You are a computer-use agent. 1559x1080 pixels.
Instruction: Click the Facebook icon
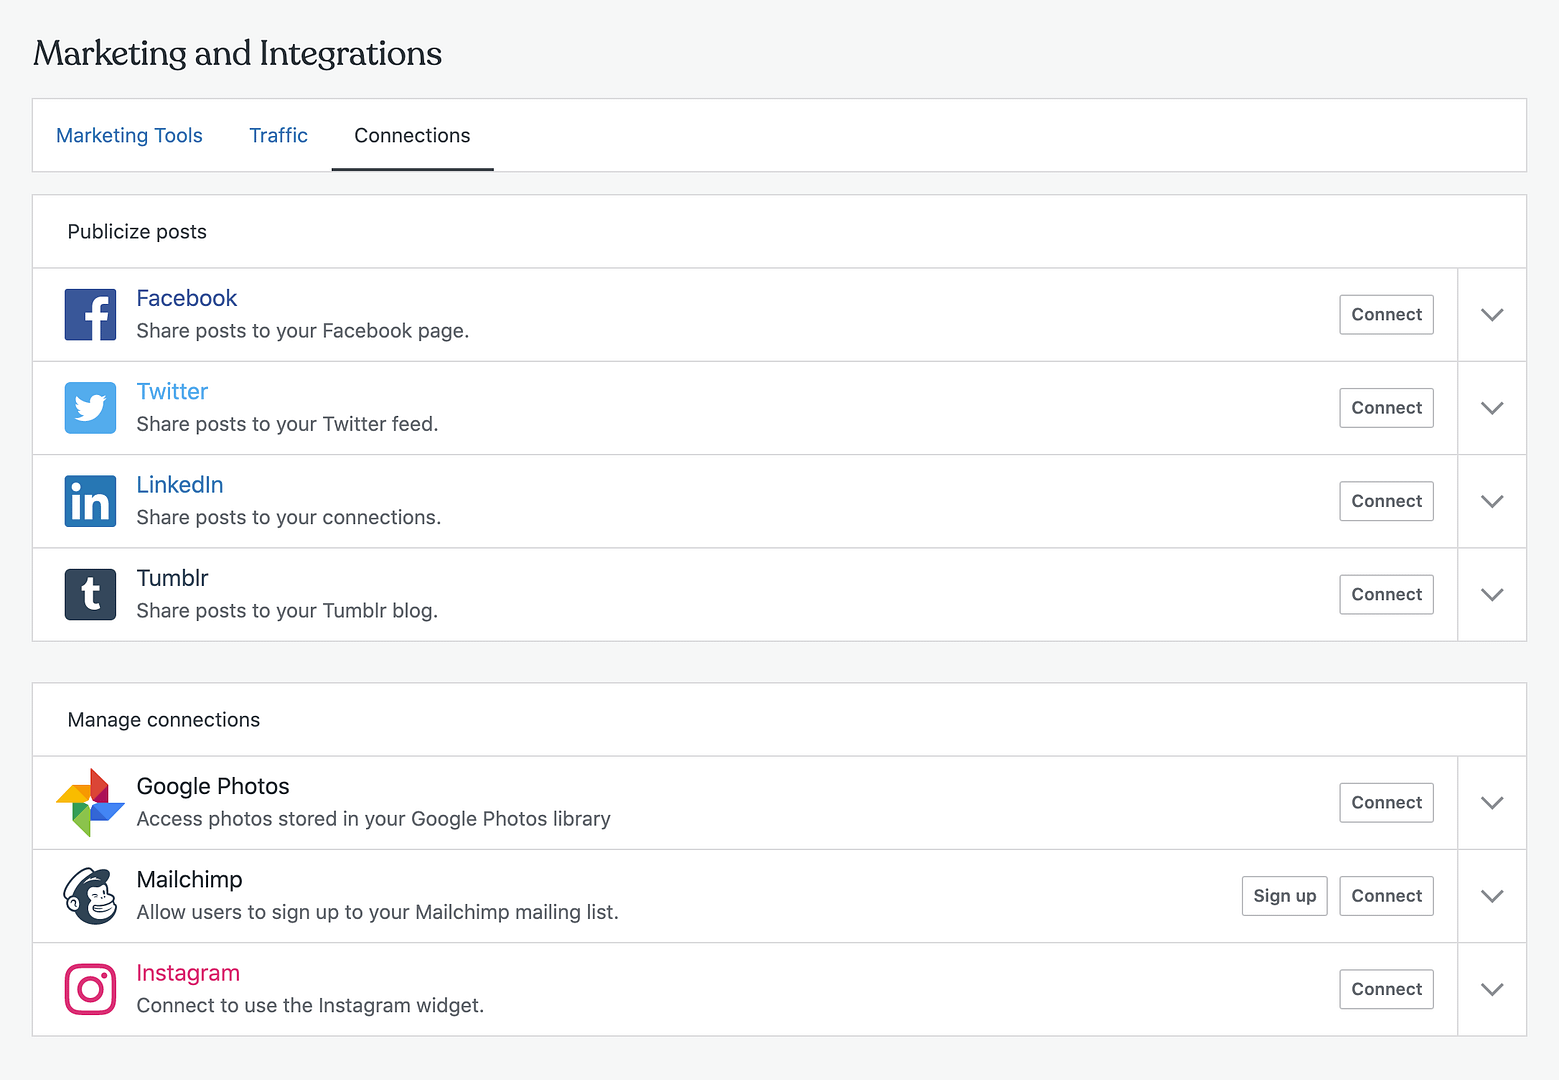[90, 314]
